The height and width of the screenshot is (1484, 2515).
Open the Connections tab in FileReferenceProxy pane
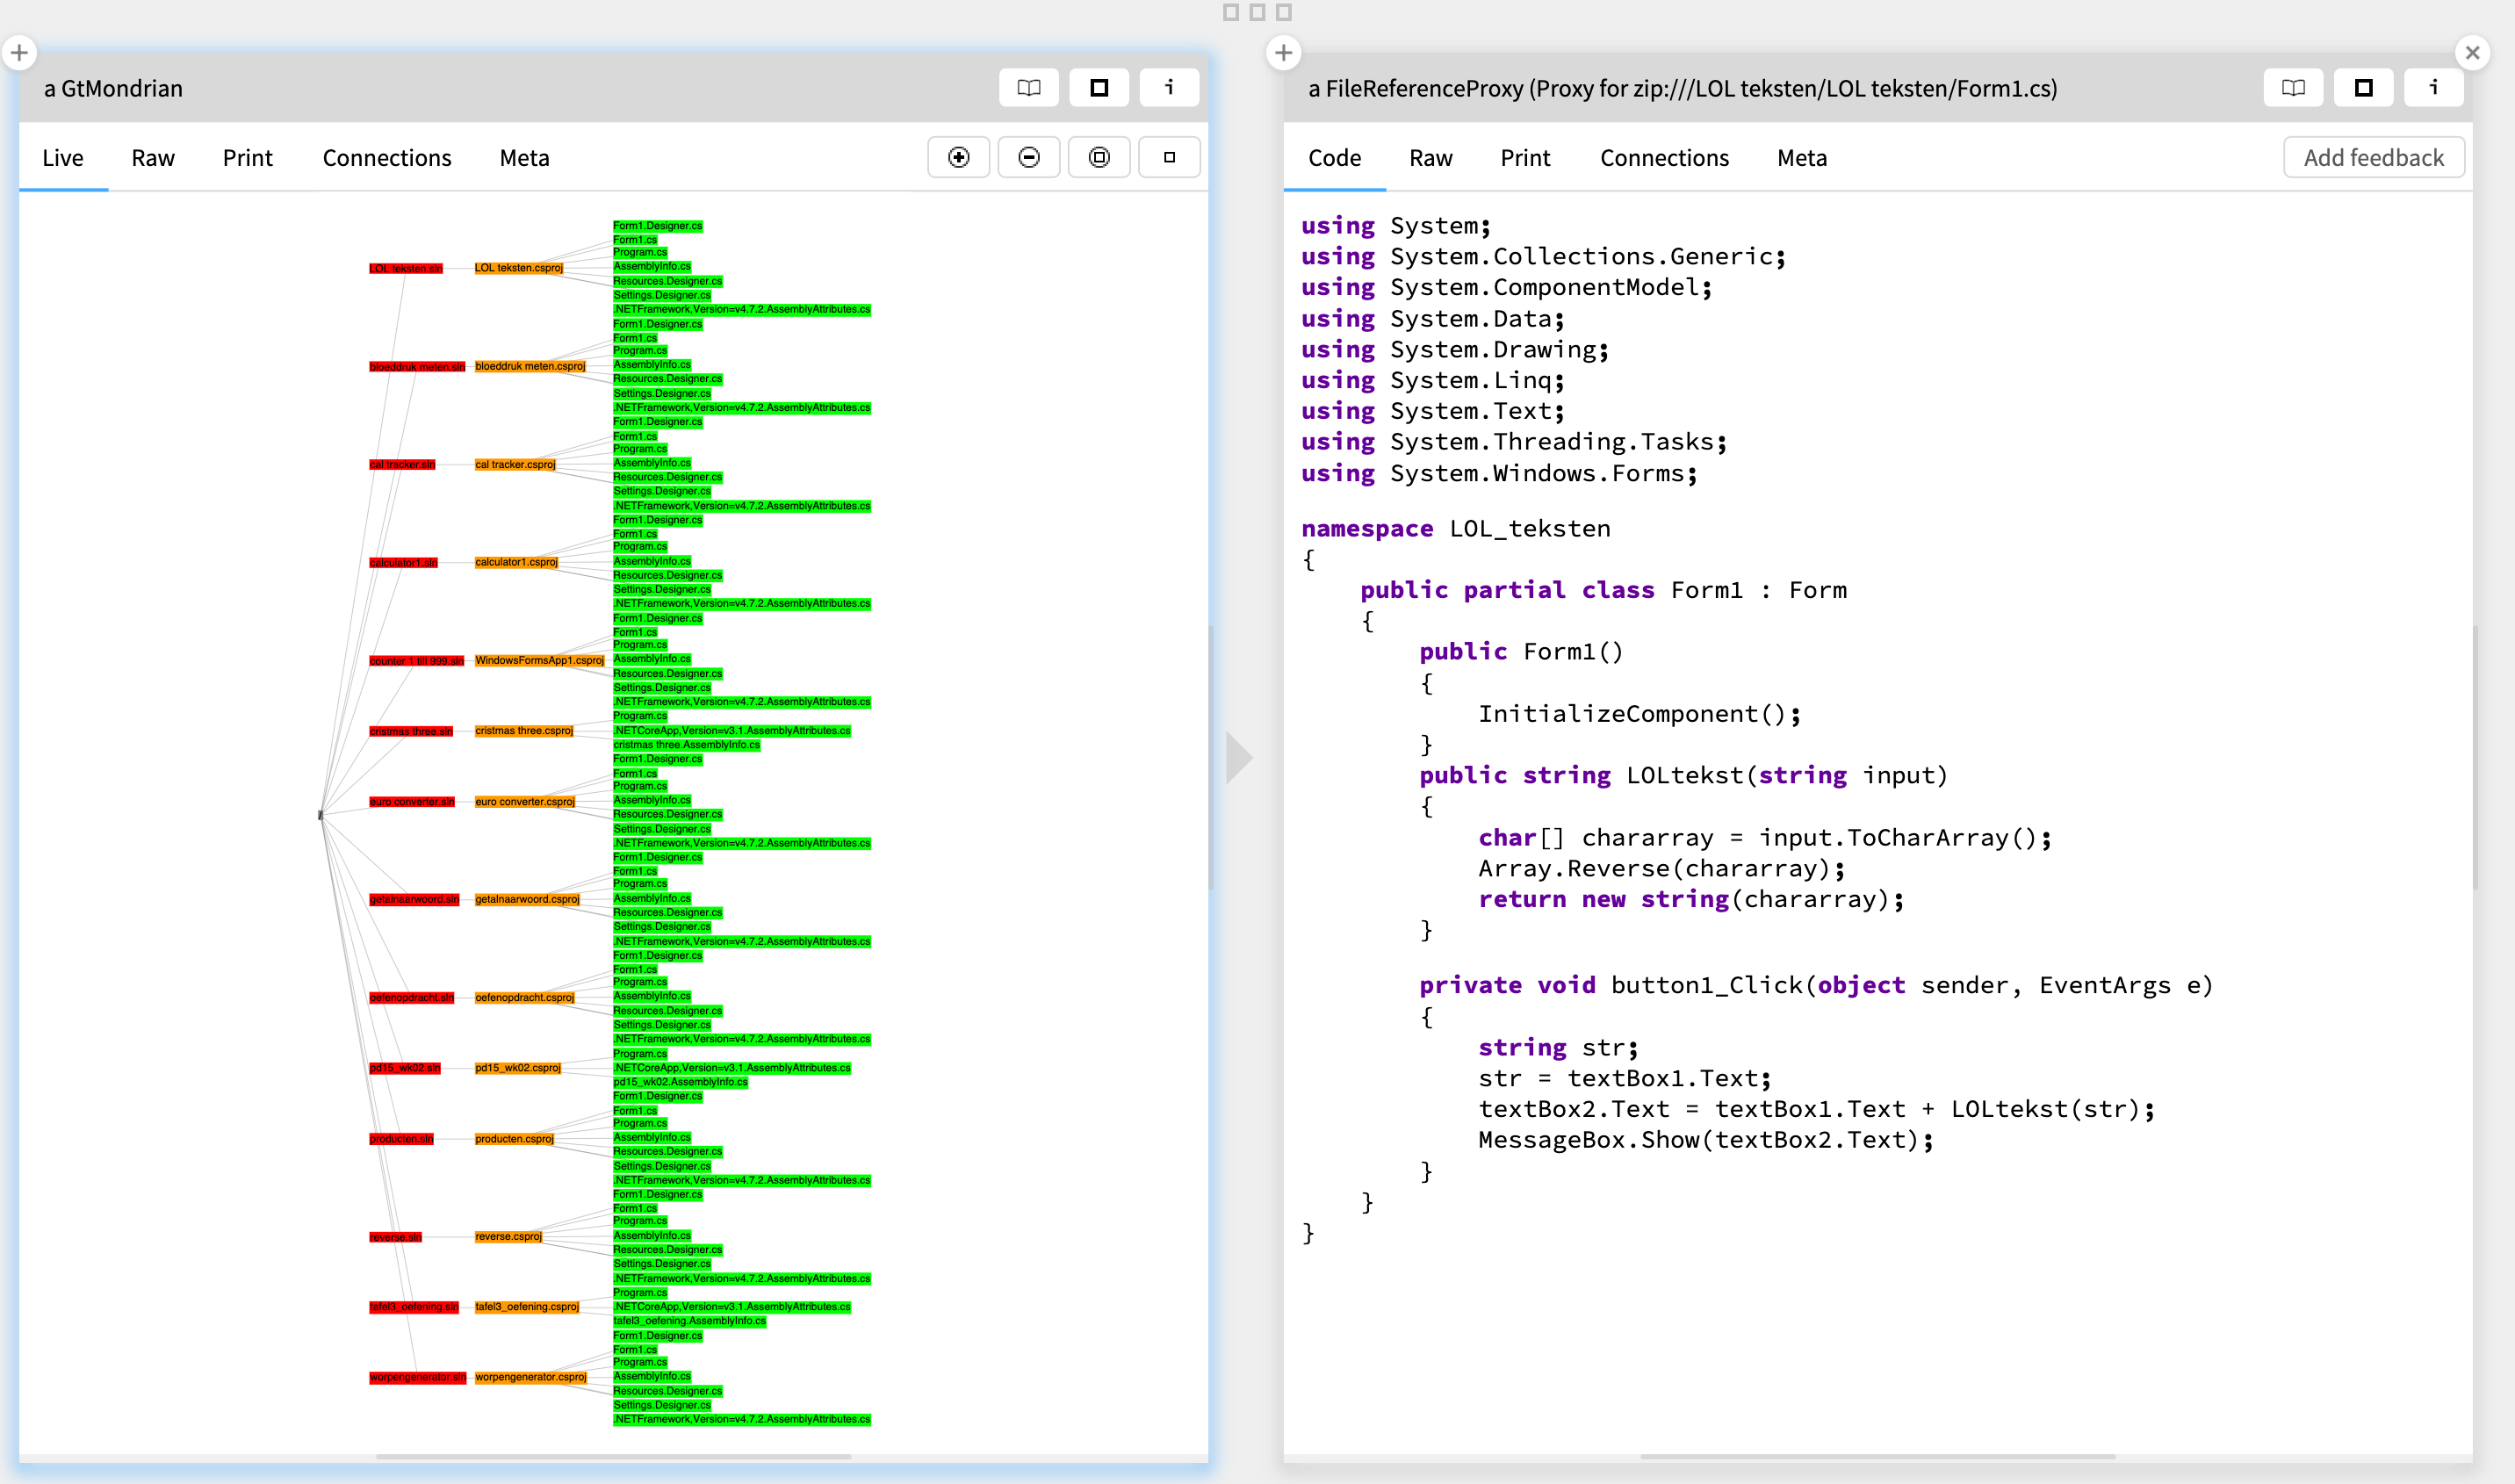coord(1663,158)
